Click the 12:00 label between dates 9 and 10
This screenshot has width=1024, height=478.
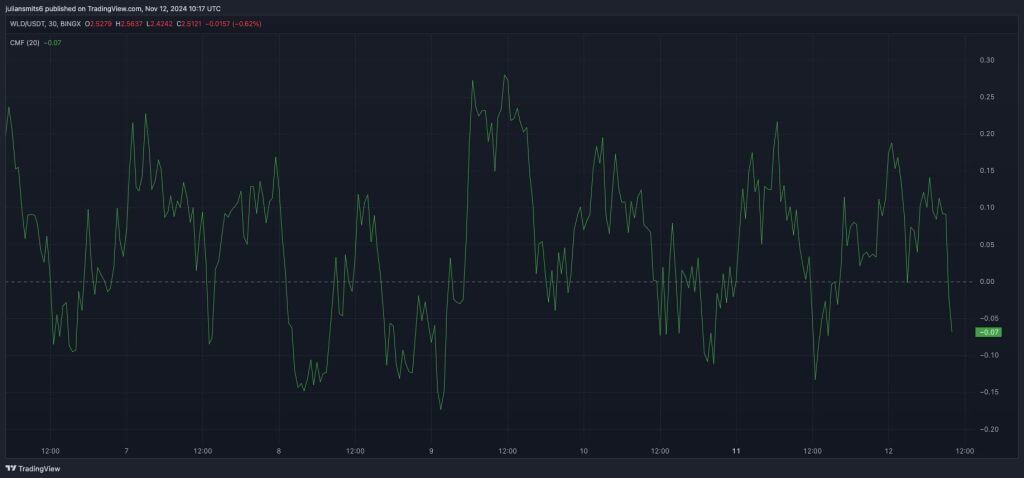pos(507,451)
